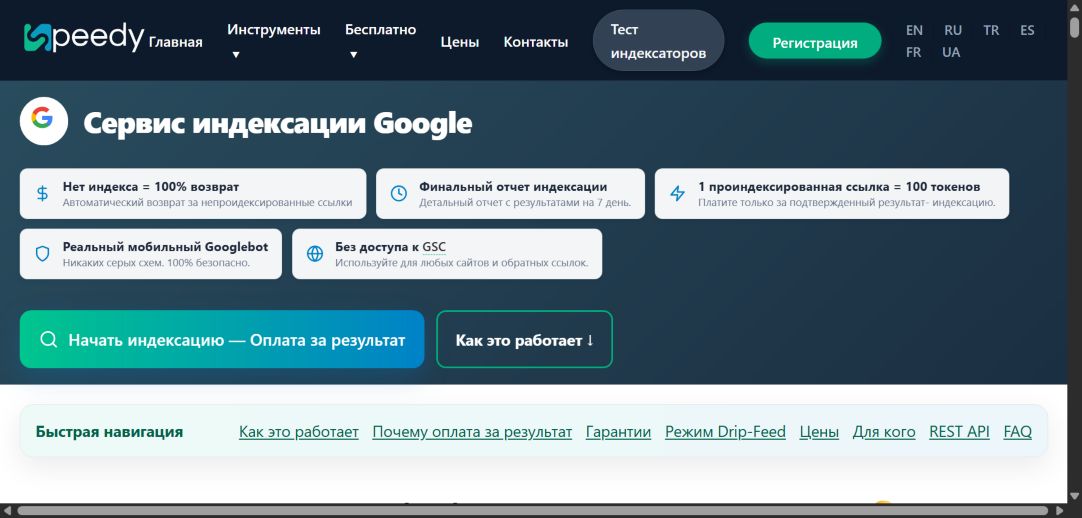Screen dimensions: 1082x518
Task: Click the globe icon for GSC access
Action: (x=315, y=254)
